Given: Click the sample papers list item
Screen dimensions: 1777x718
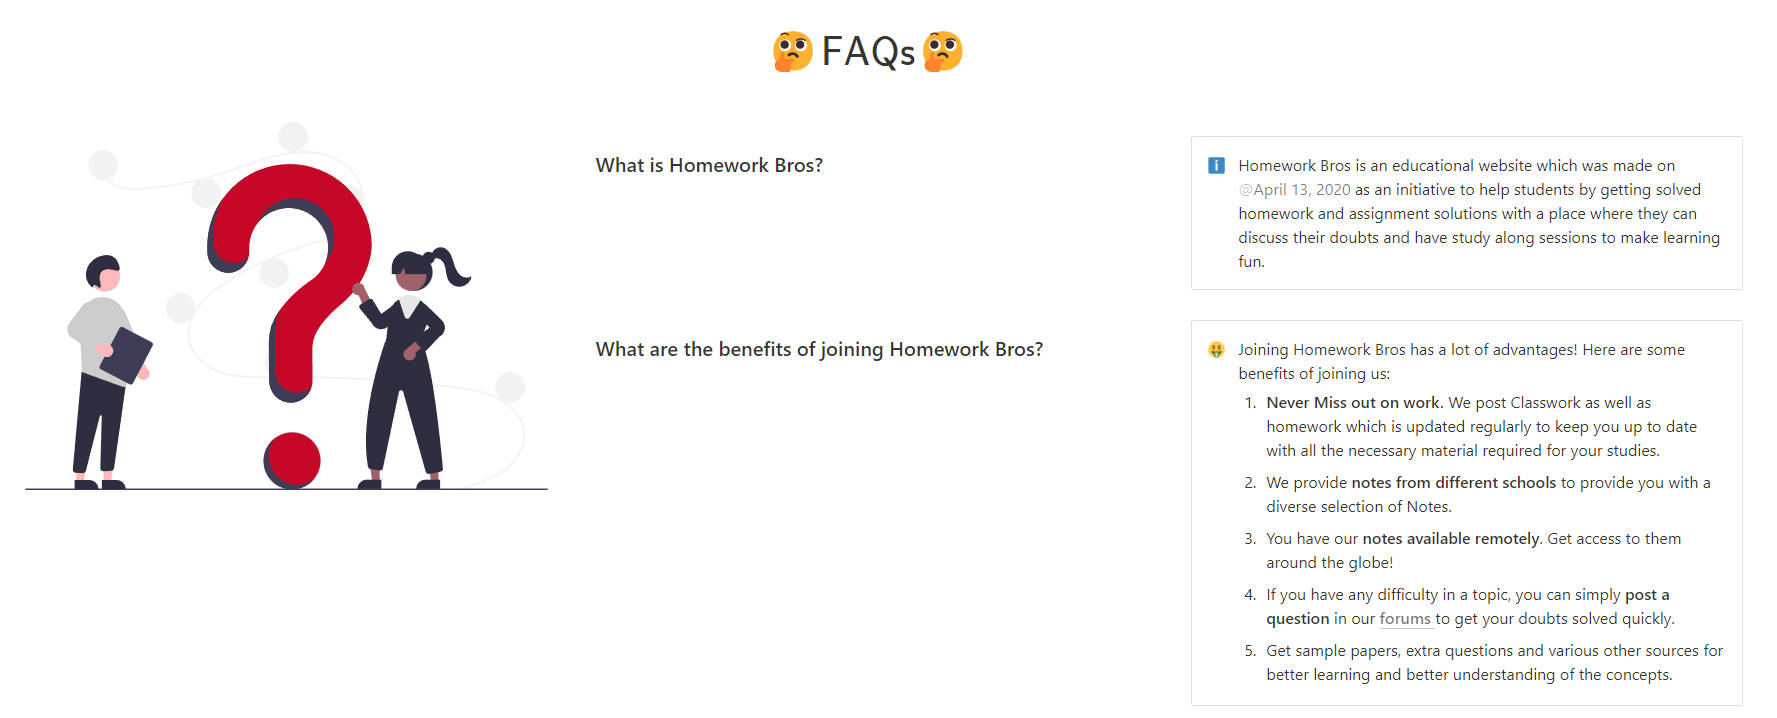Looking at the screenshot, I should click(1495, 663).
